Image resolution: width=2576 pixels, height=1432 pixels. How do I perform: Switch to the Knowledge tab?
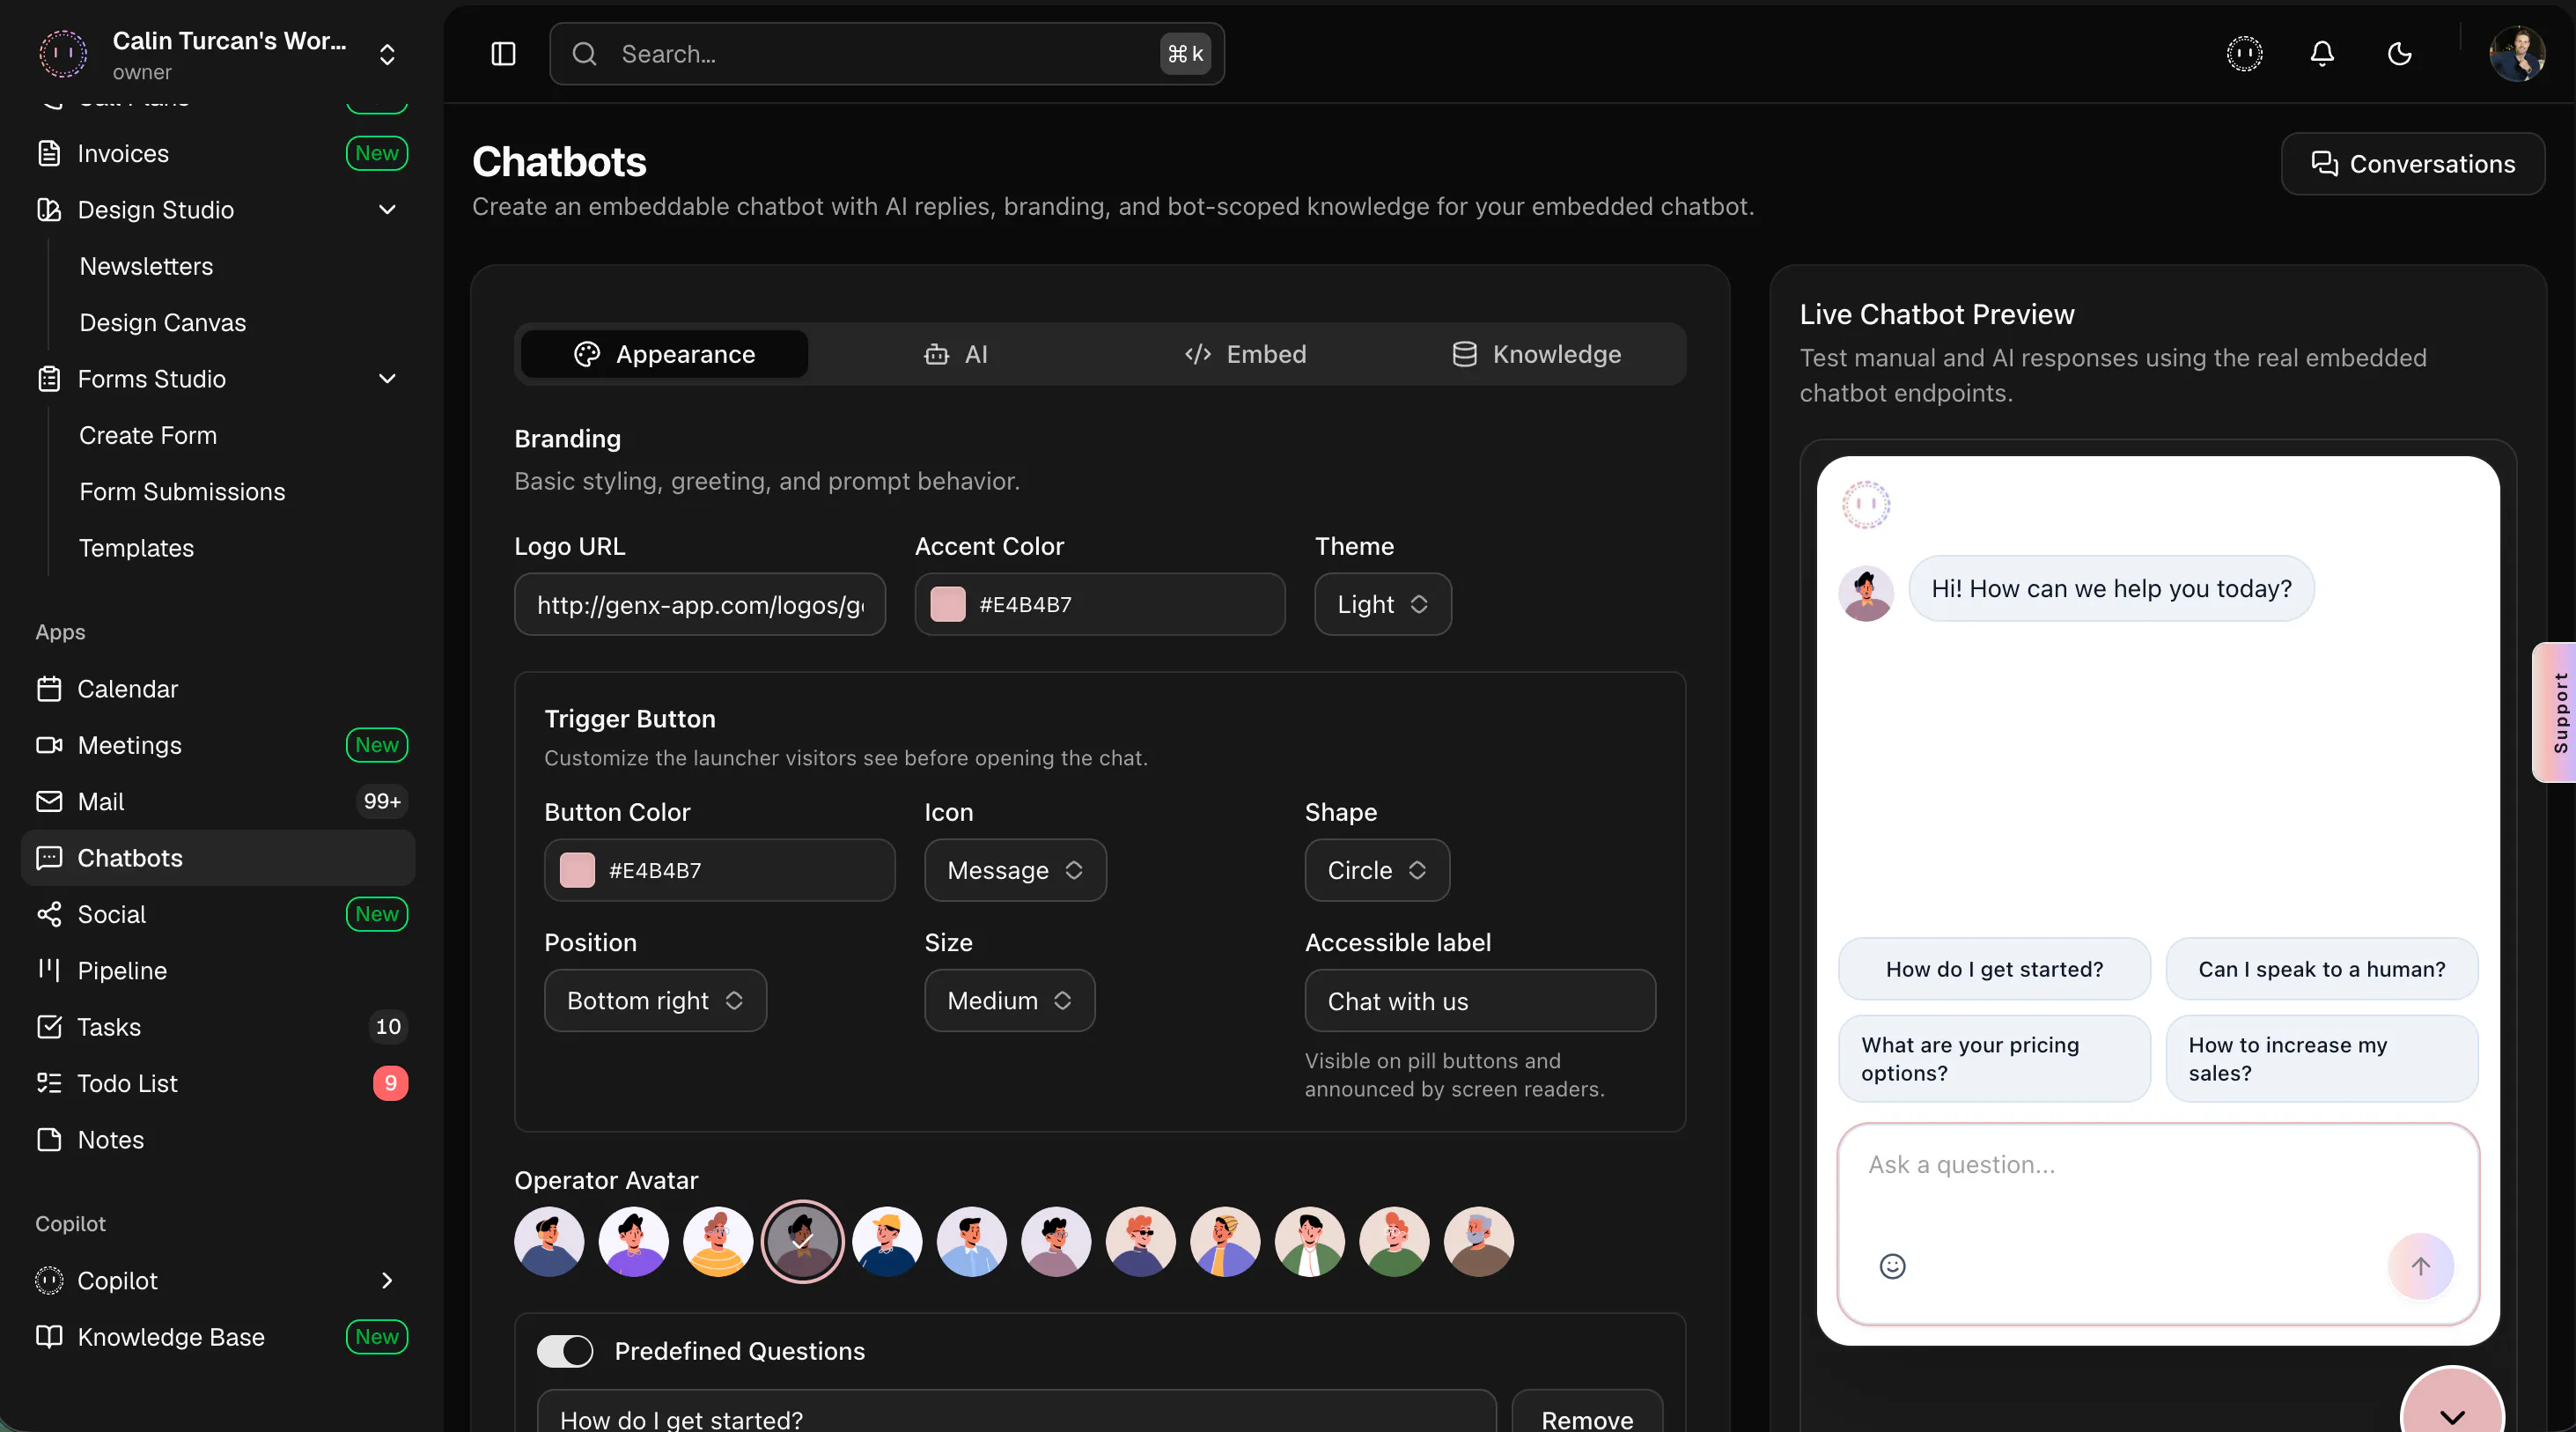coord(1536,354)
